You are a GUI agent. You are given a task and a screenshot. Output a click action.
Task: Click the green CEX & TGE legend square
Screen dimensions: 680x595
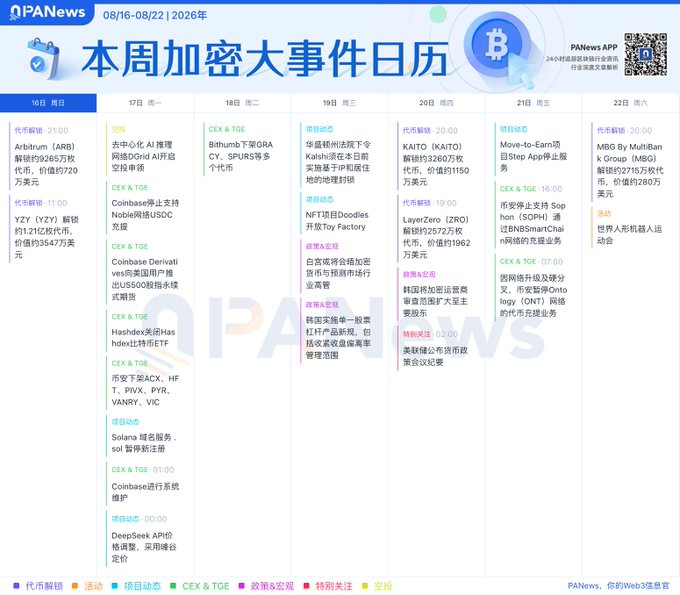tap(173, 585)
